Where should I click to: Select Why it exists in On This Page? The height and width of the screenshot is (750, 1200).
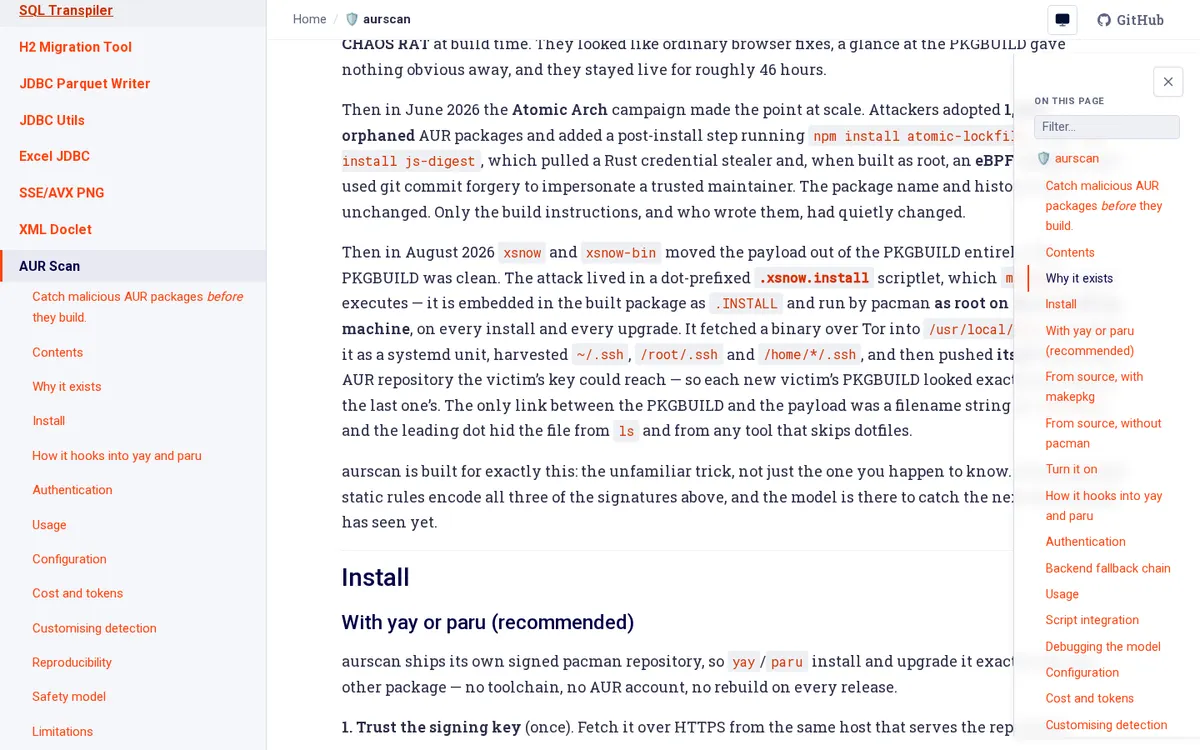pos(1079,278)
